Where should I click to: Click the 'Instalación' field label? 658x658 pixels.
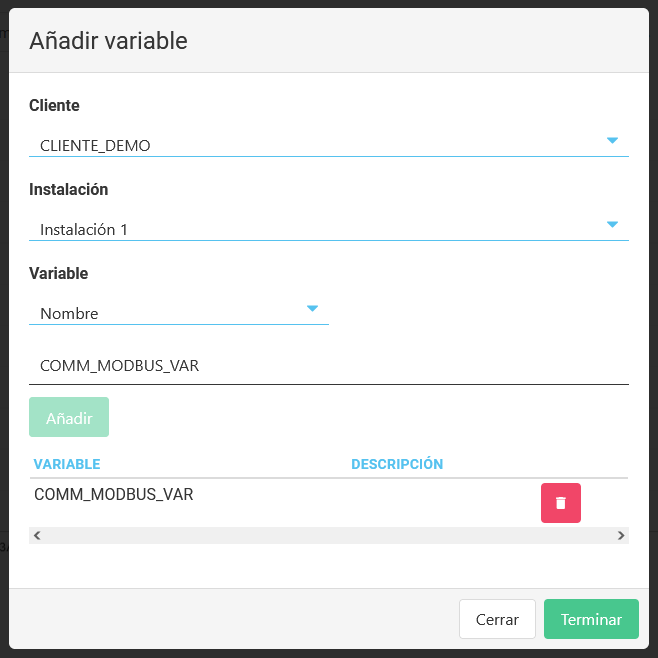tap(68, 189)
